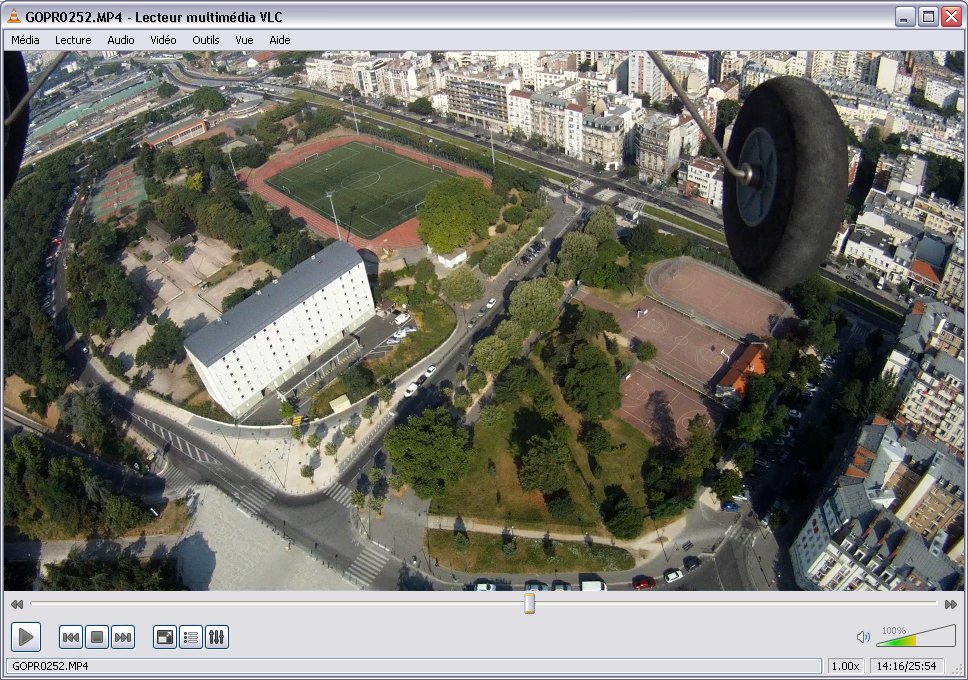Maximize the VLC window
The width and height of the screenshot is (968, 680).
click(928, 17)
